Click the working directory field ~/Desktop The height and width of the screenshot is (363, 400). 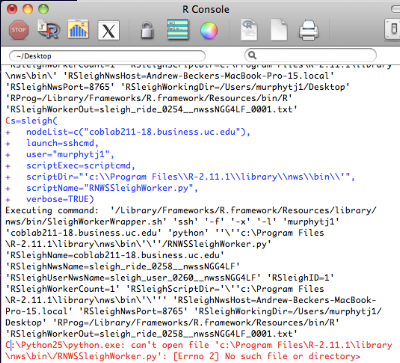[107, 56]
